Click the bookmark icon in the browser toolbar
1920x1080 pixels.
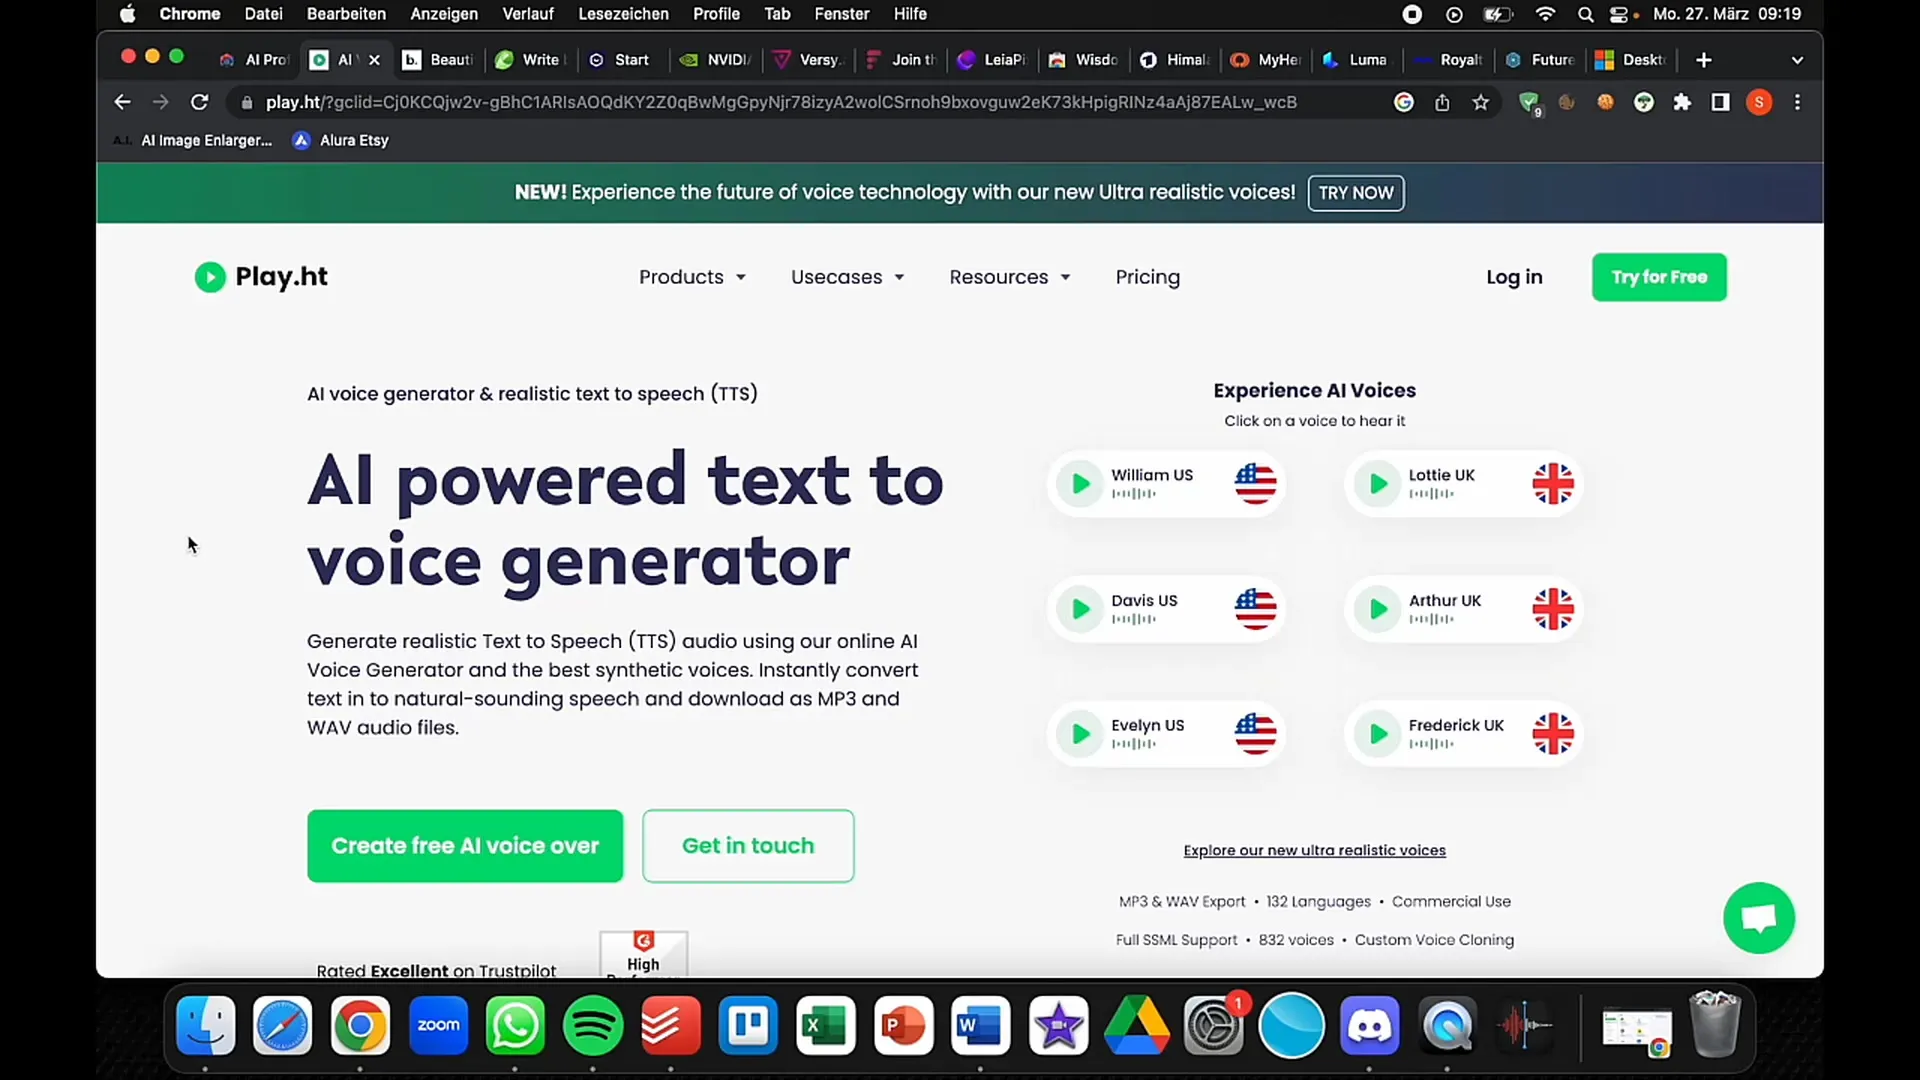[x=1481, y=102]
